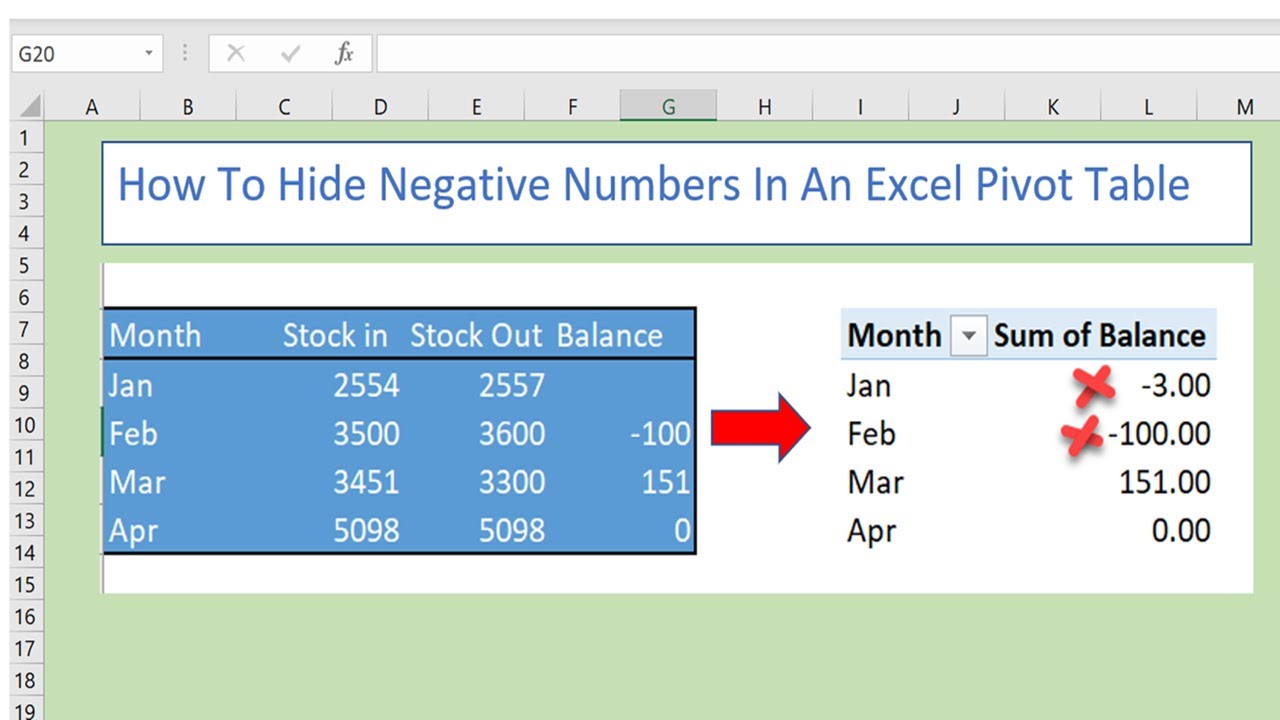Select column D header

tap(380, 106)
